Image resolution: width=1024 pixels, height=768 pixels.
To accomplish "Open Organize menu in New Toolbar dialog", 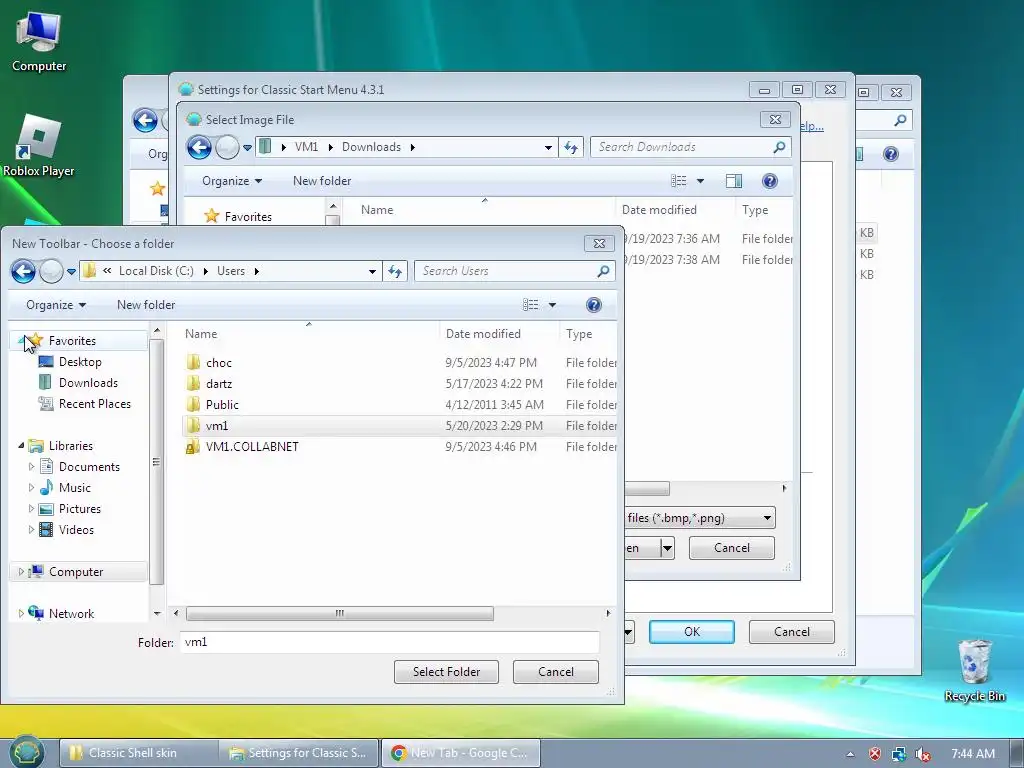I will (56, 305).
